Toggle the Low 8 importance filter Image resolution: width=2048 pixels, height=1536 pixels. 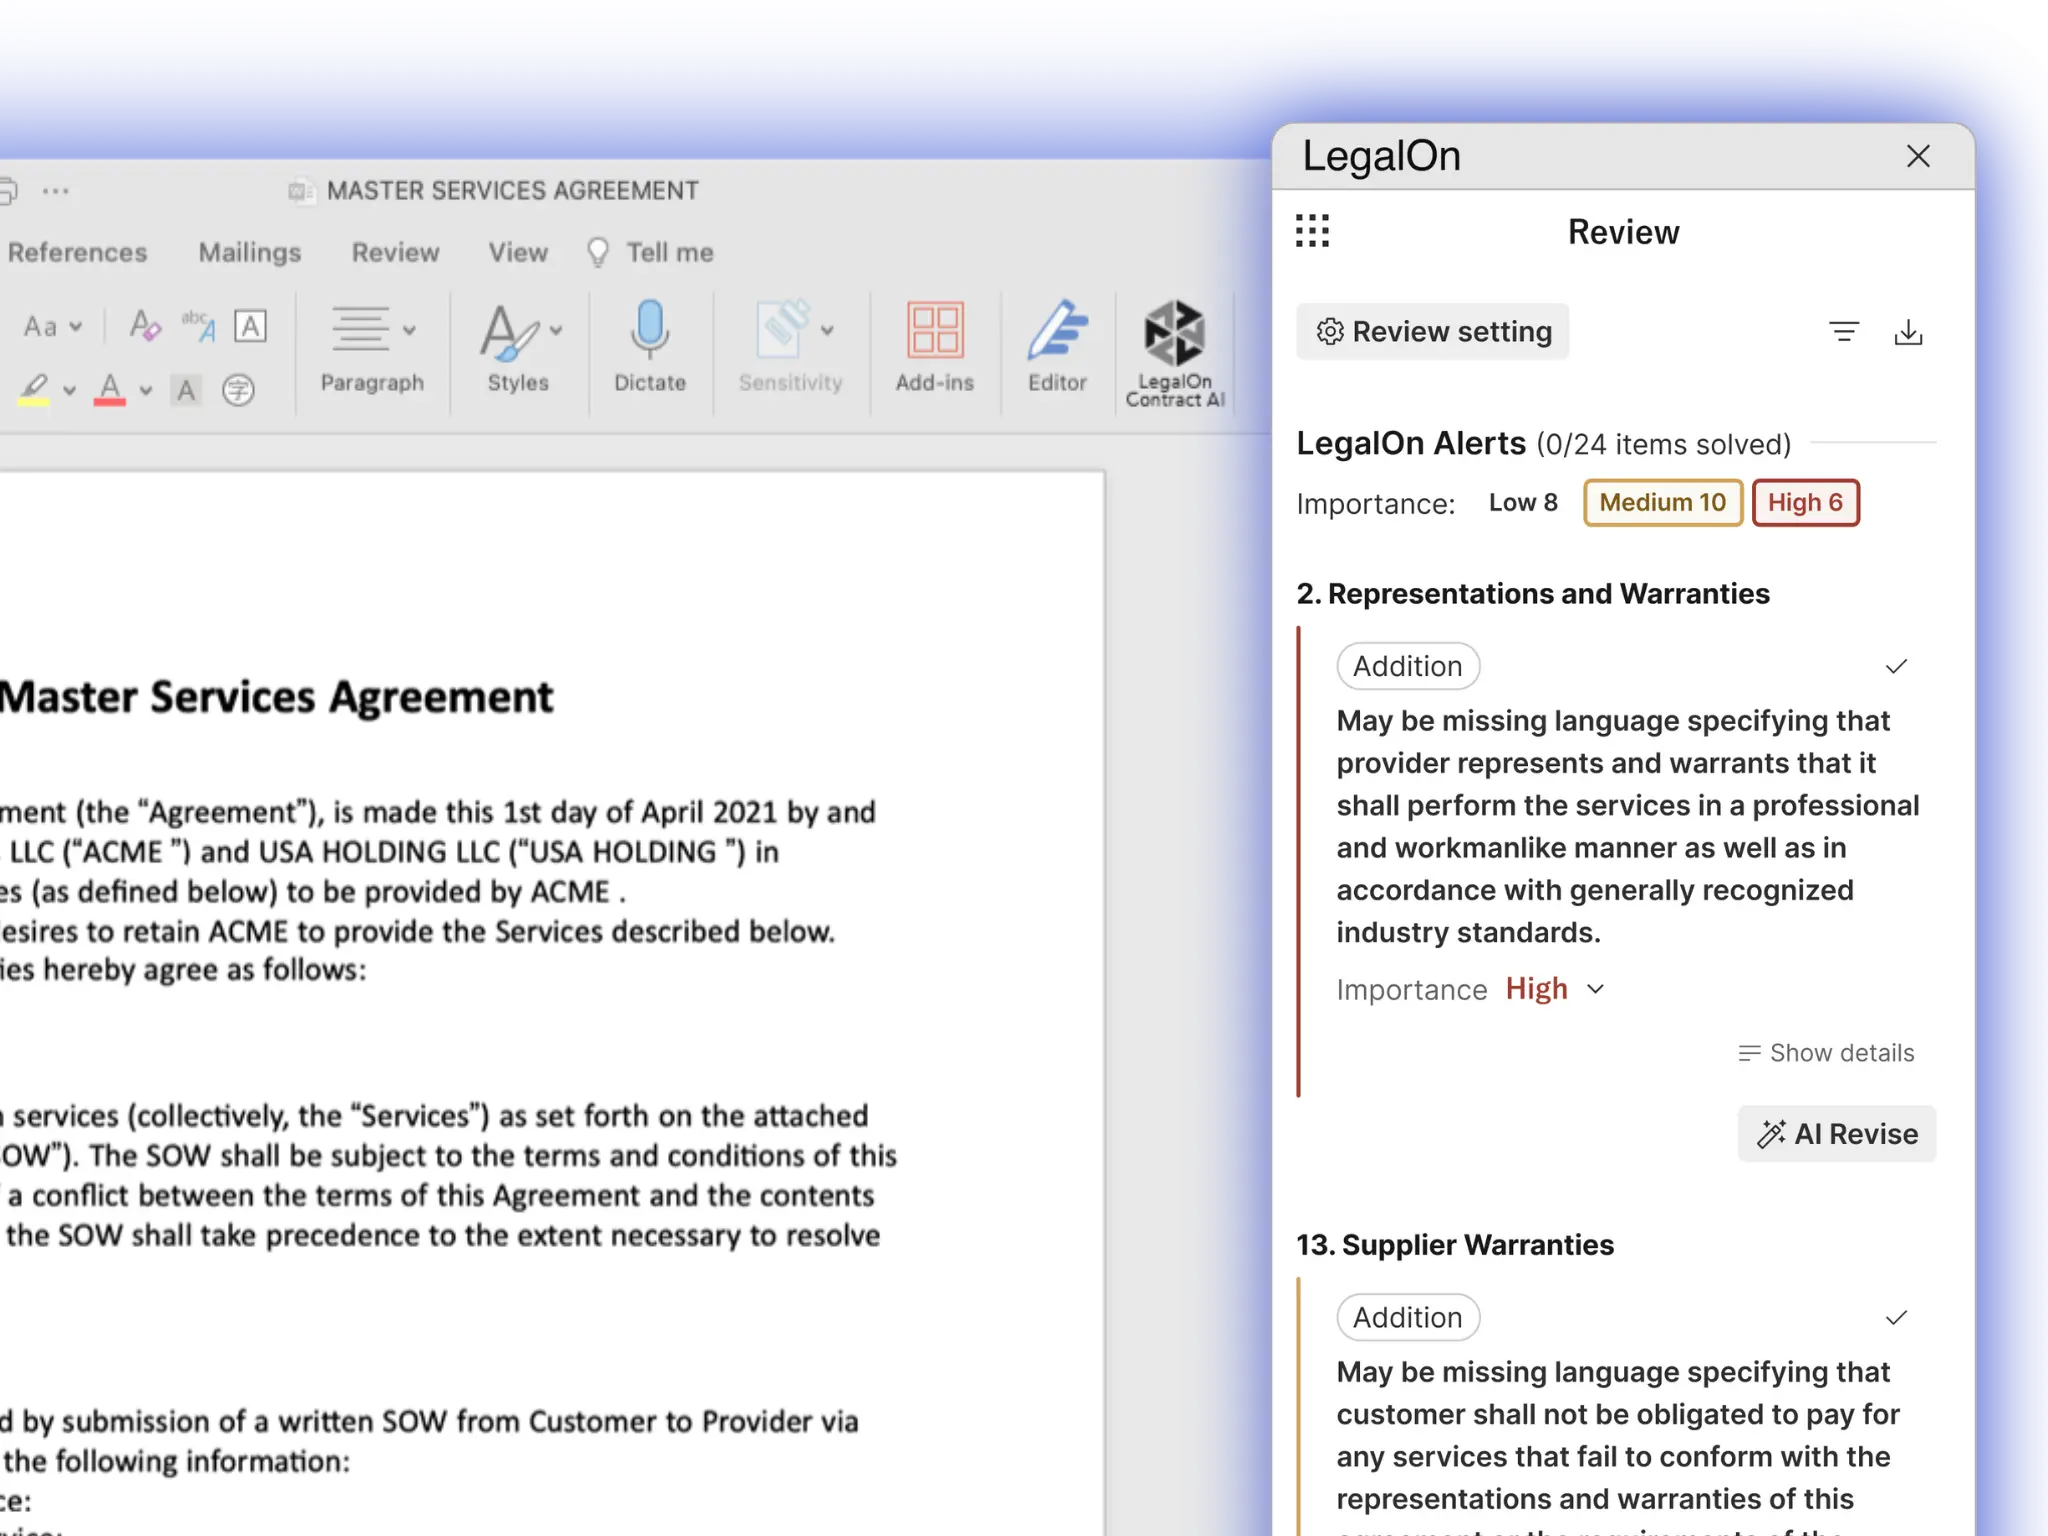click(1523, 502)
